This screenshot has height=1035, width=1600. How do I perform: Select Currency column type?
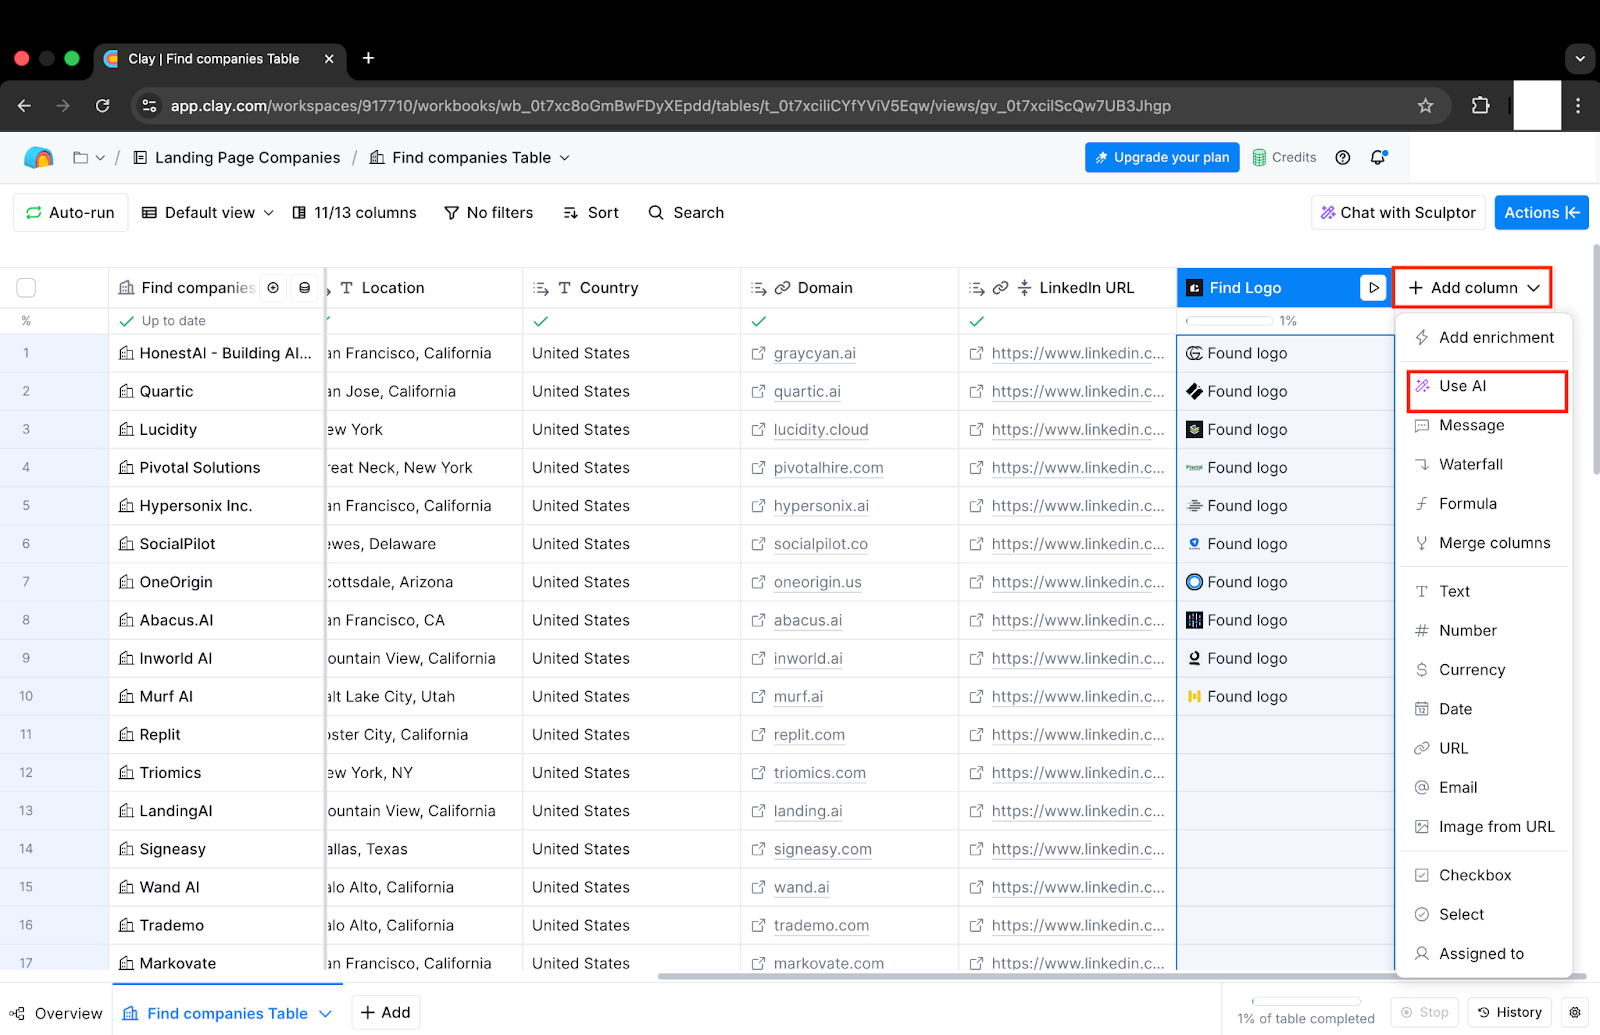(x=1484, y=670)
